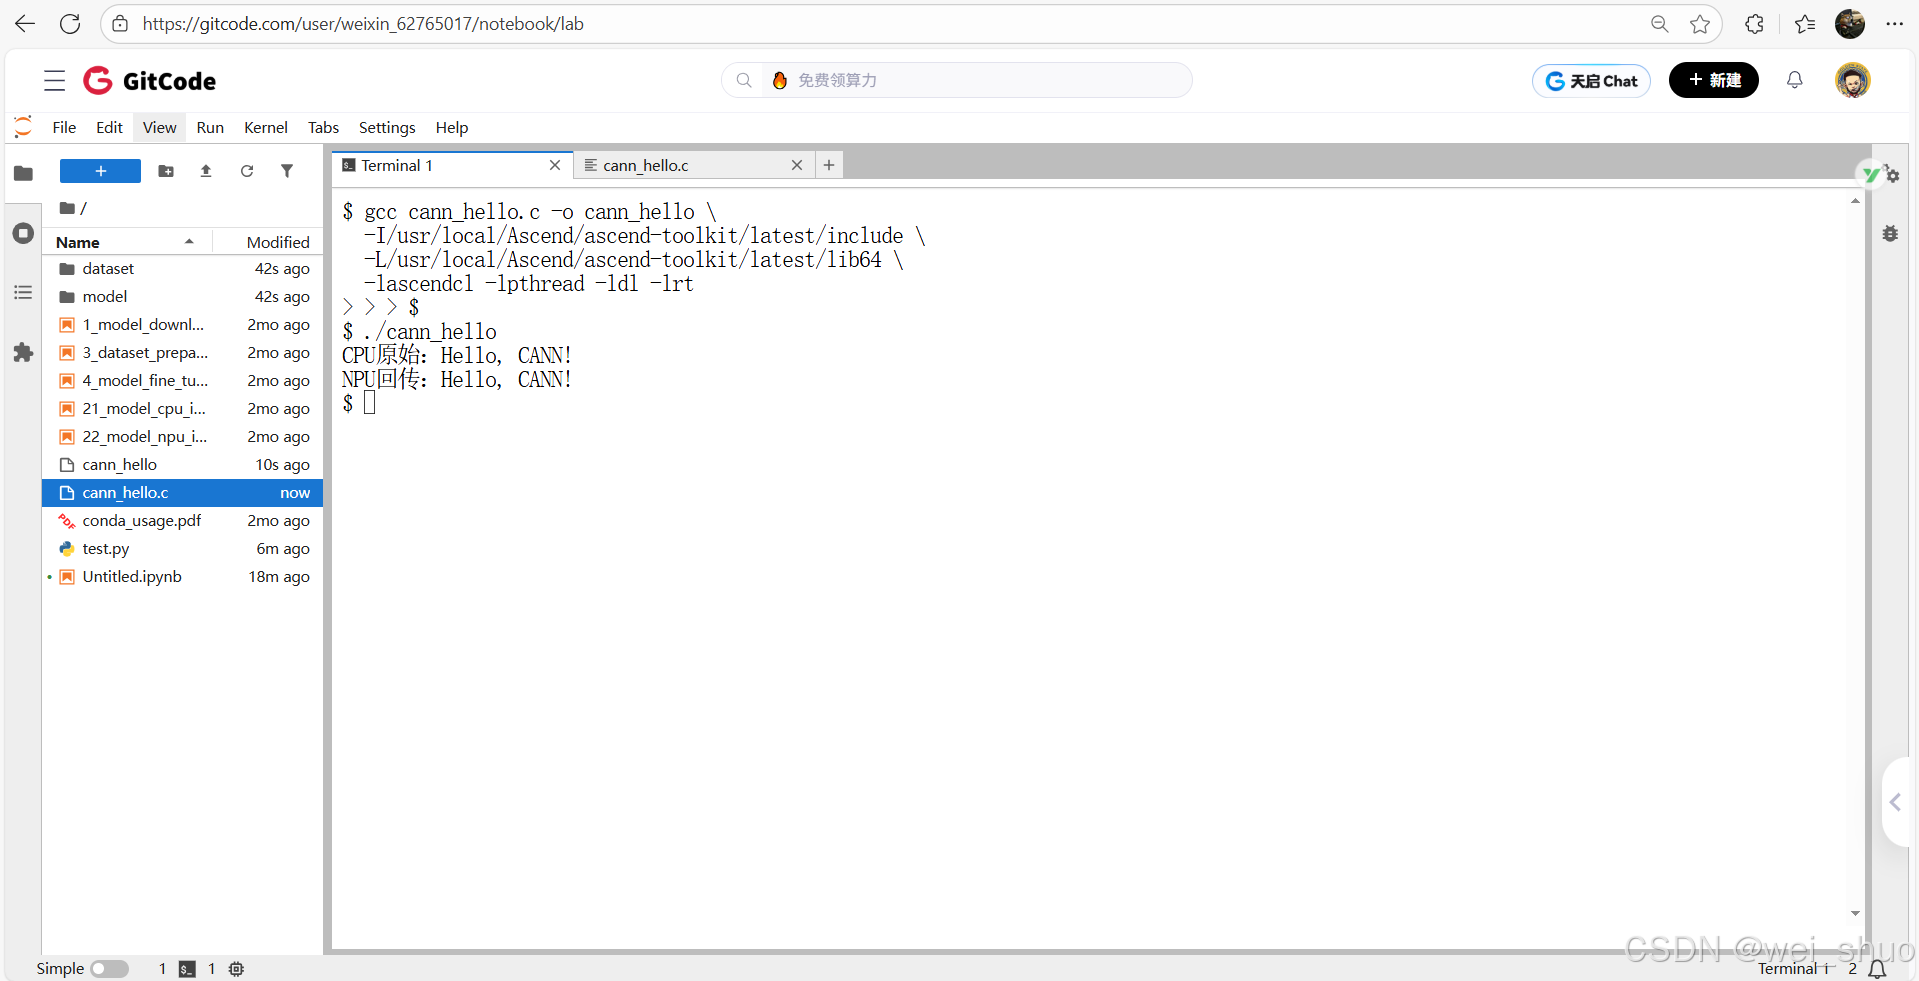Open the Settings menu
1919x981 pixels.
[x=387, y=127]
